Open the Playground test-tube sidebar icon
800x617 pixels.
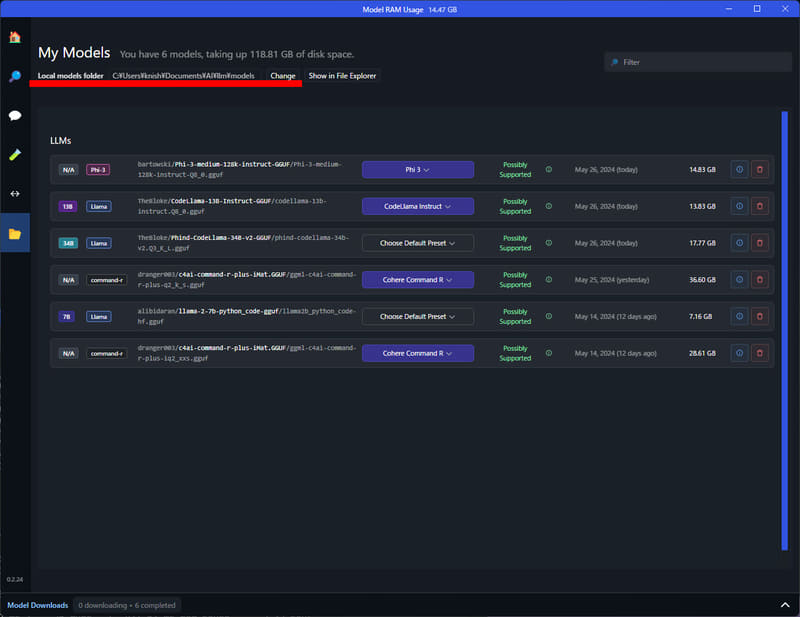14,154
